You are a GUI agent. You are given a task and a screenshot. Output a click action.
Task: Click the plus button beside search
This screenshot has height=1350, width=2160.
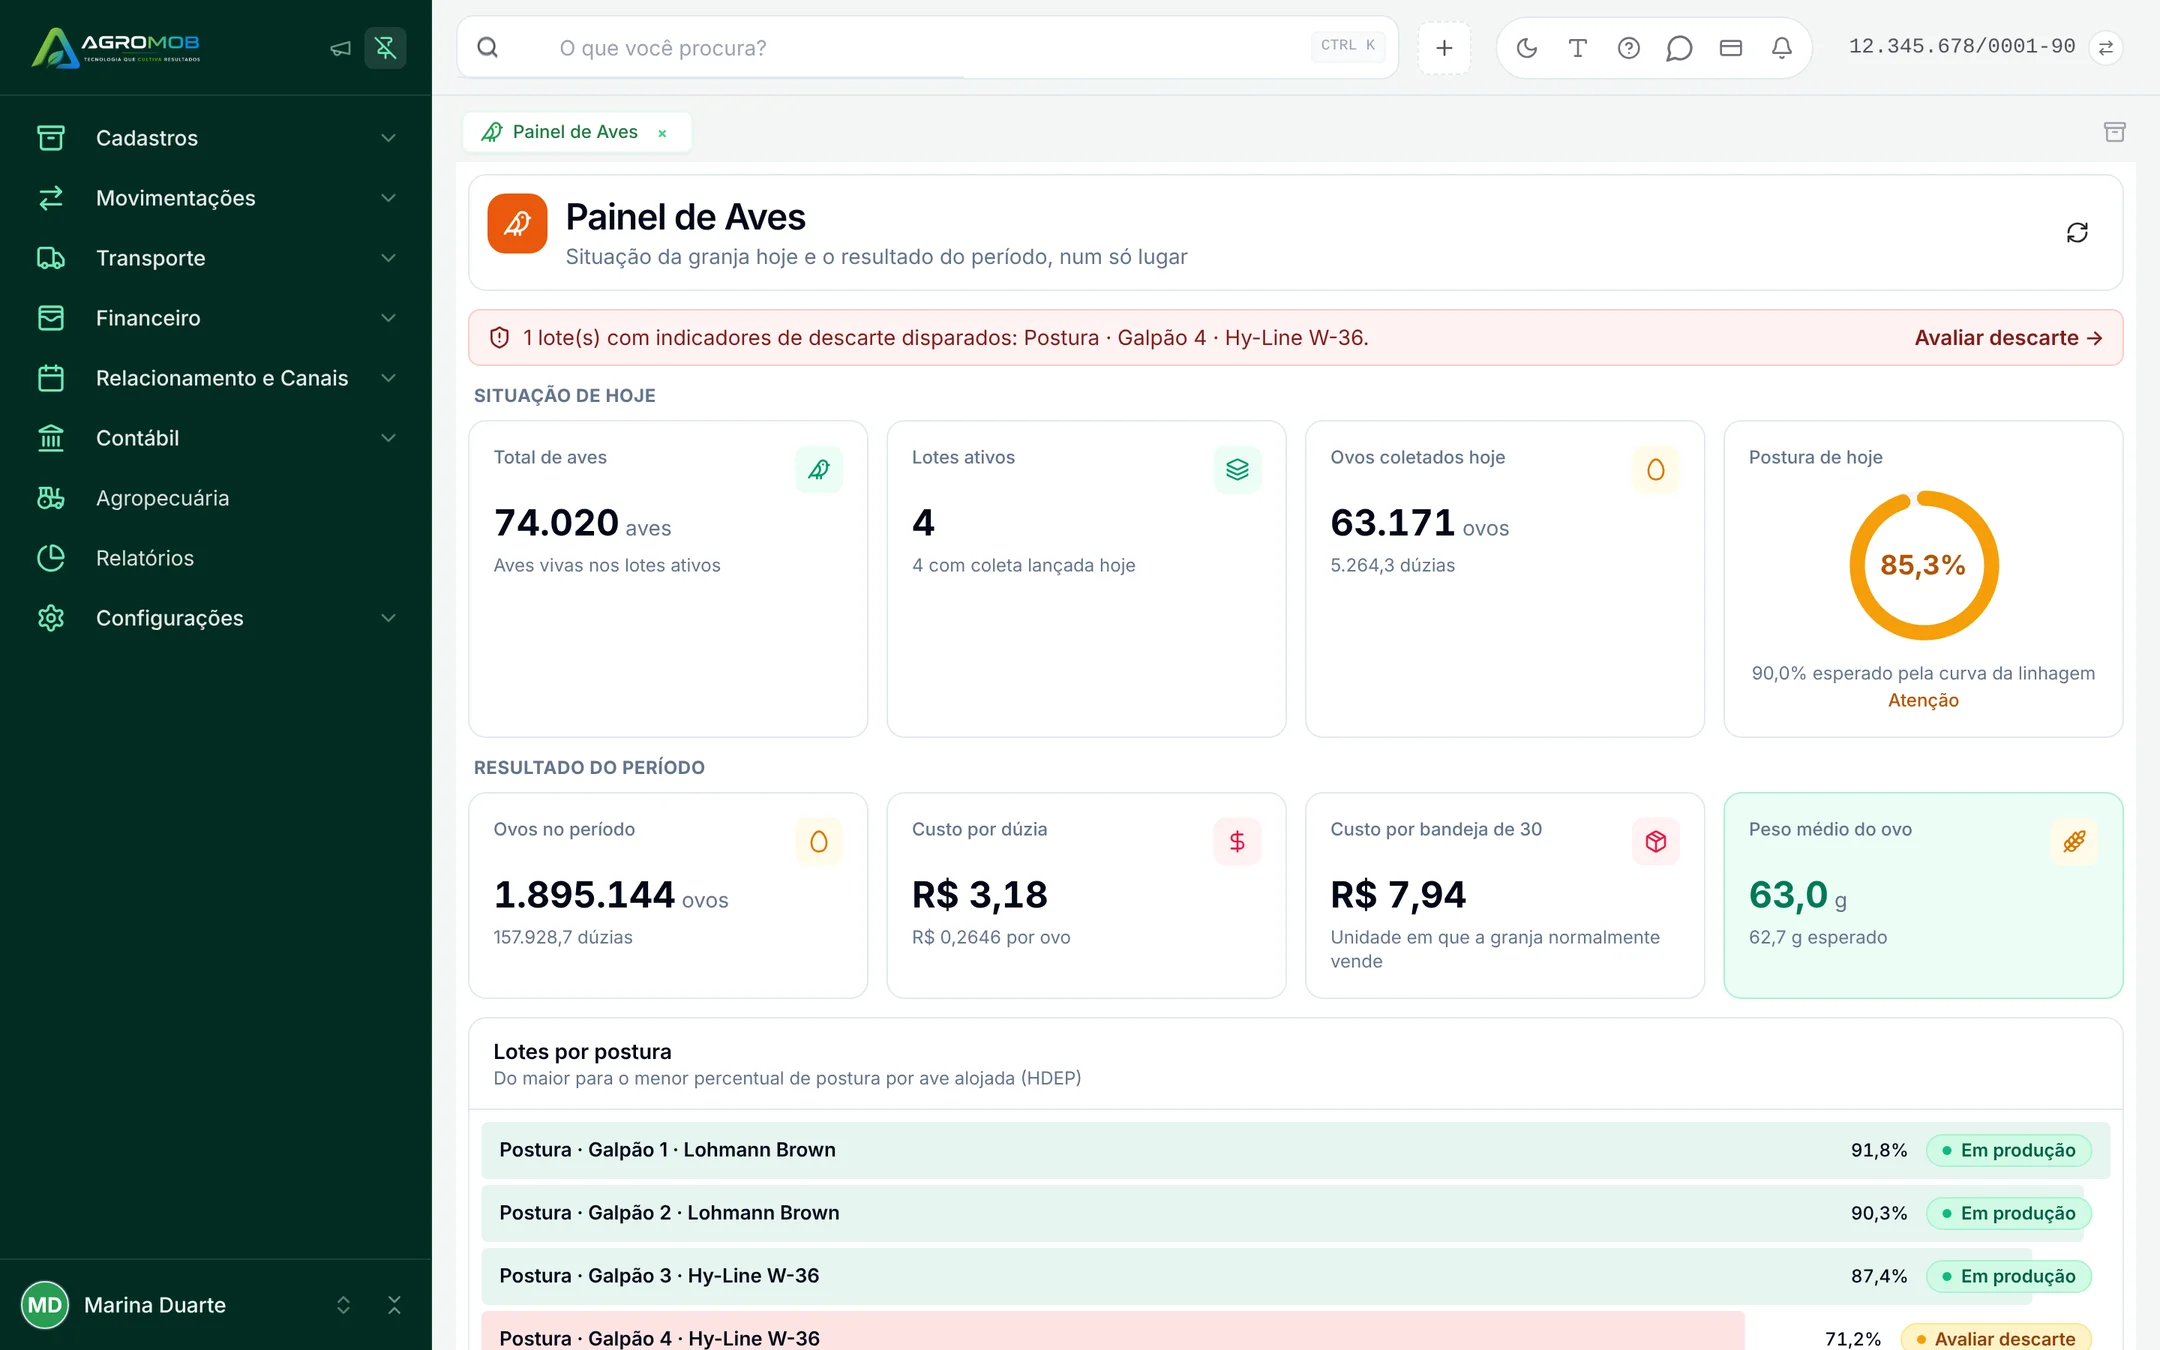tap(1444, 48)
